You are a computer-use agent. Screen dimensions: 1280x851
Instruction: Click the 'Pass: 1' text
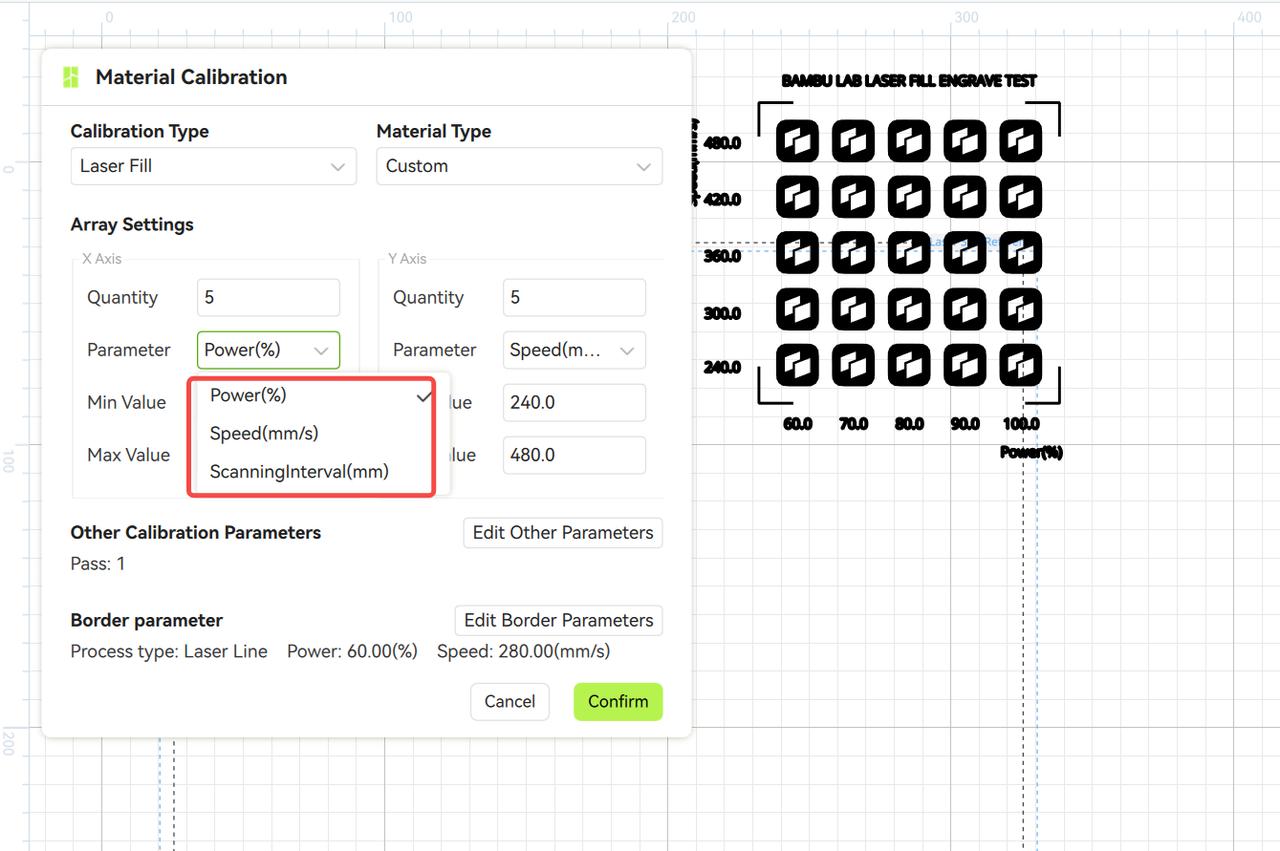(x=98, y=564)
